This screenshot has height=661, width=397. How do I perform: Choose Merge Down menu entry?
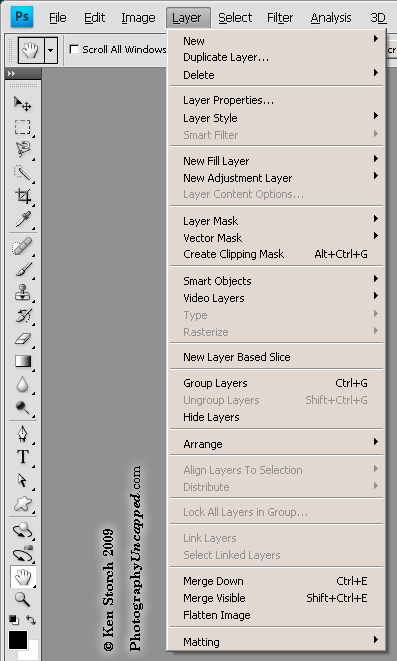click(276, 581)
